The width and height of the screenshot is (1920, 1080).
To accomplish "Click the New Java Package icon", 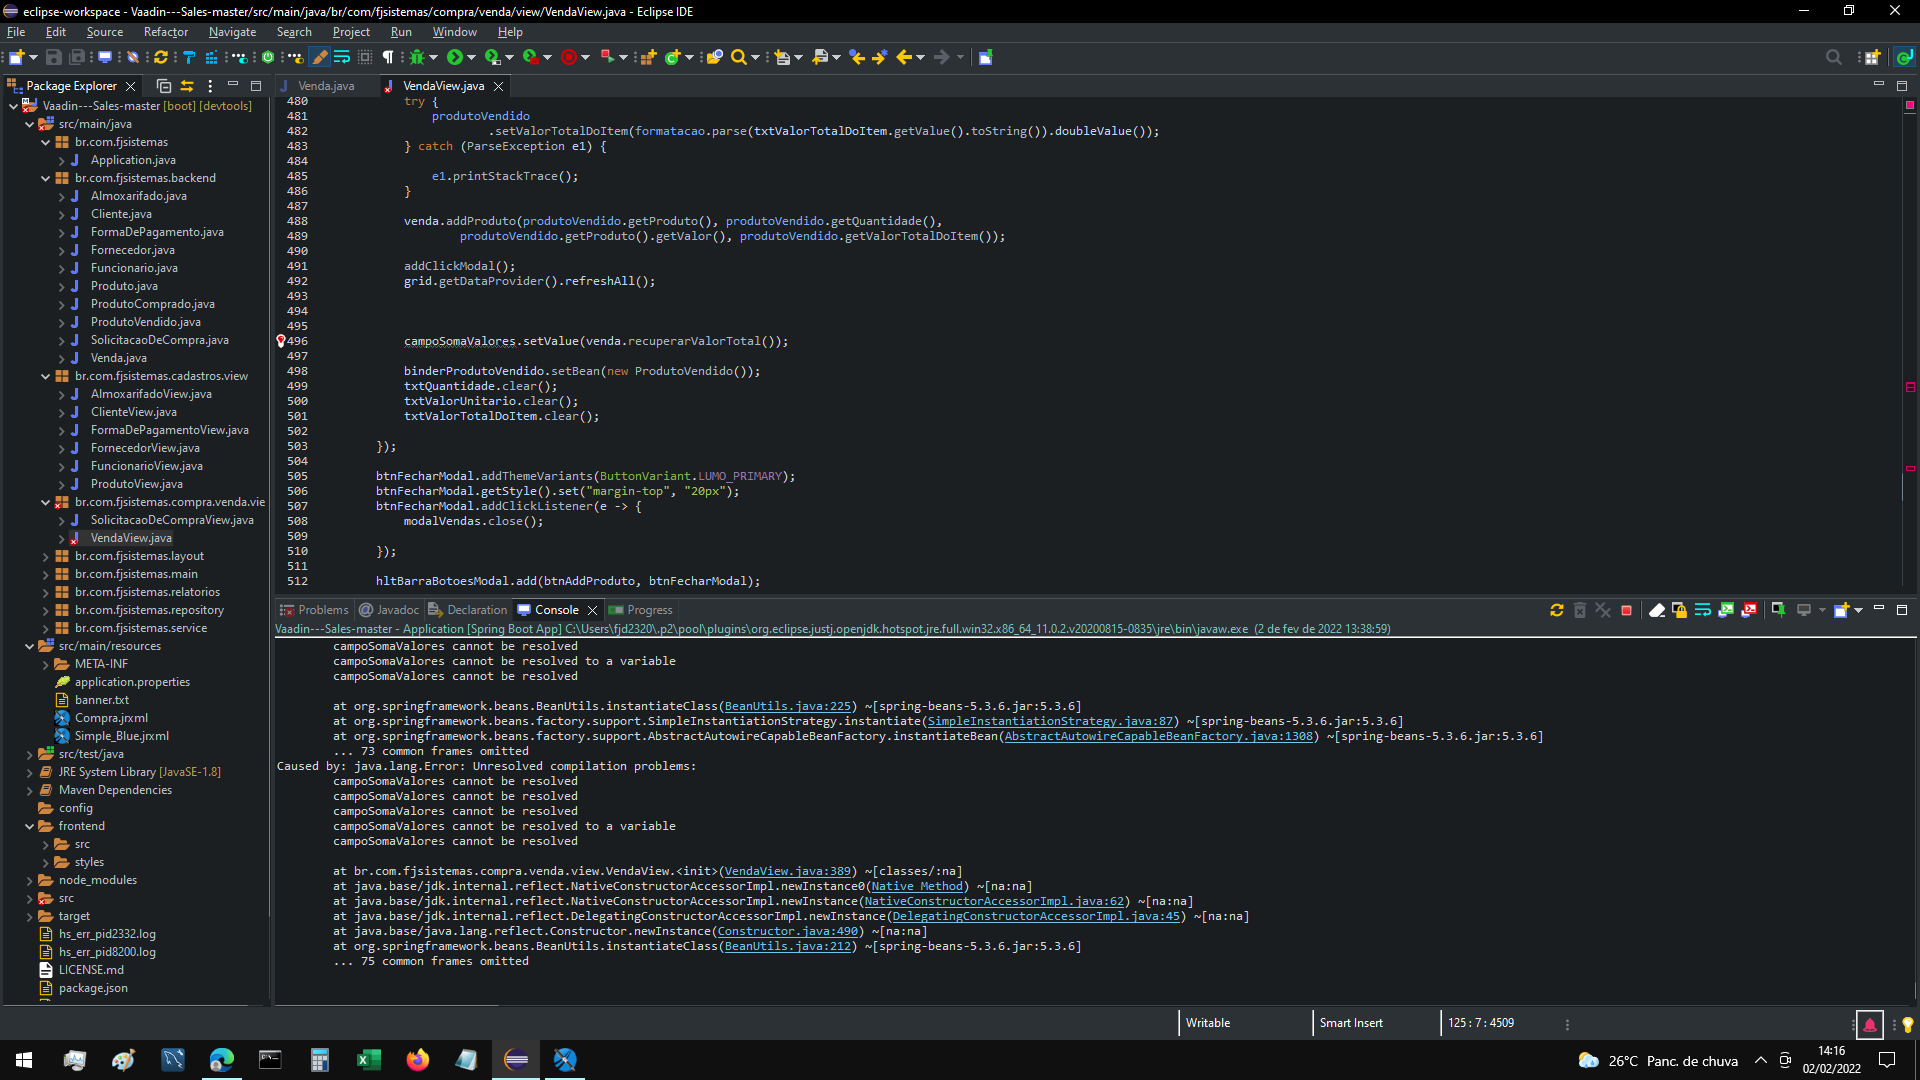I will [648, 57].
